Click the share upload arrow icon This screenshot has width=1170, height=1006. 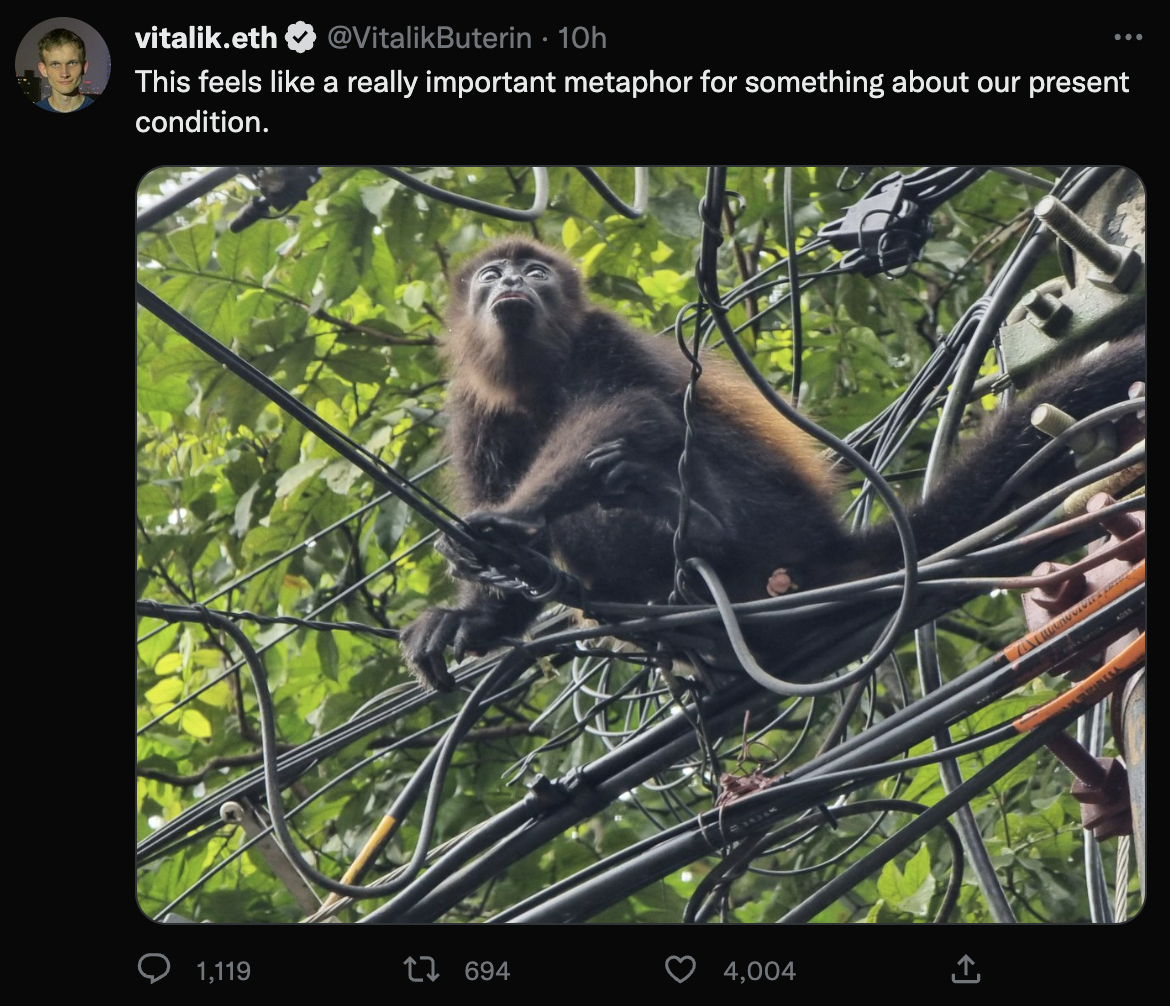pos(964,968)
